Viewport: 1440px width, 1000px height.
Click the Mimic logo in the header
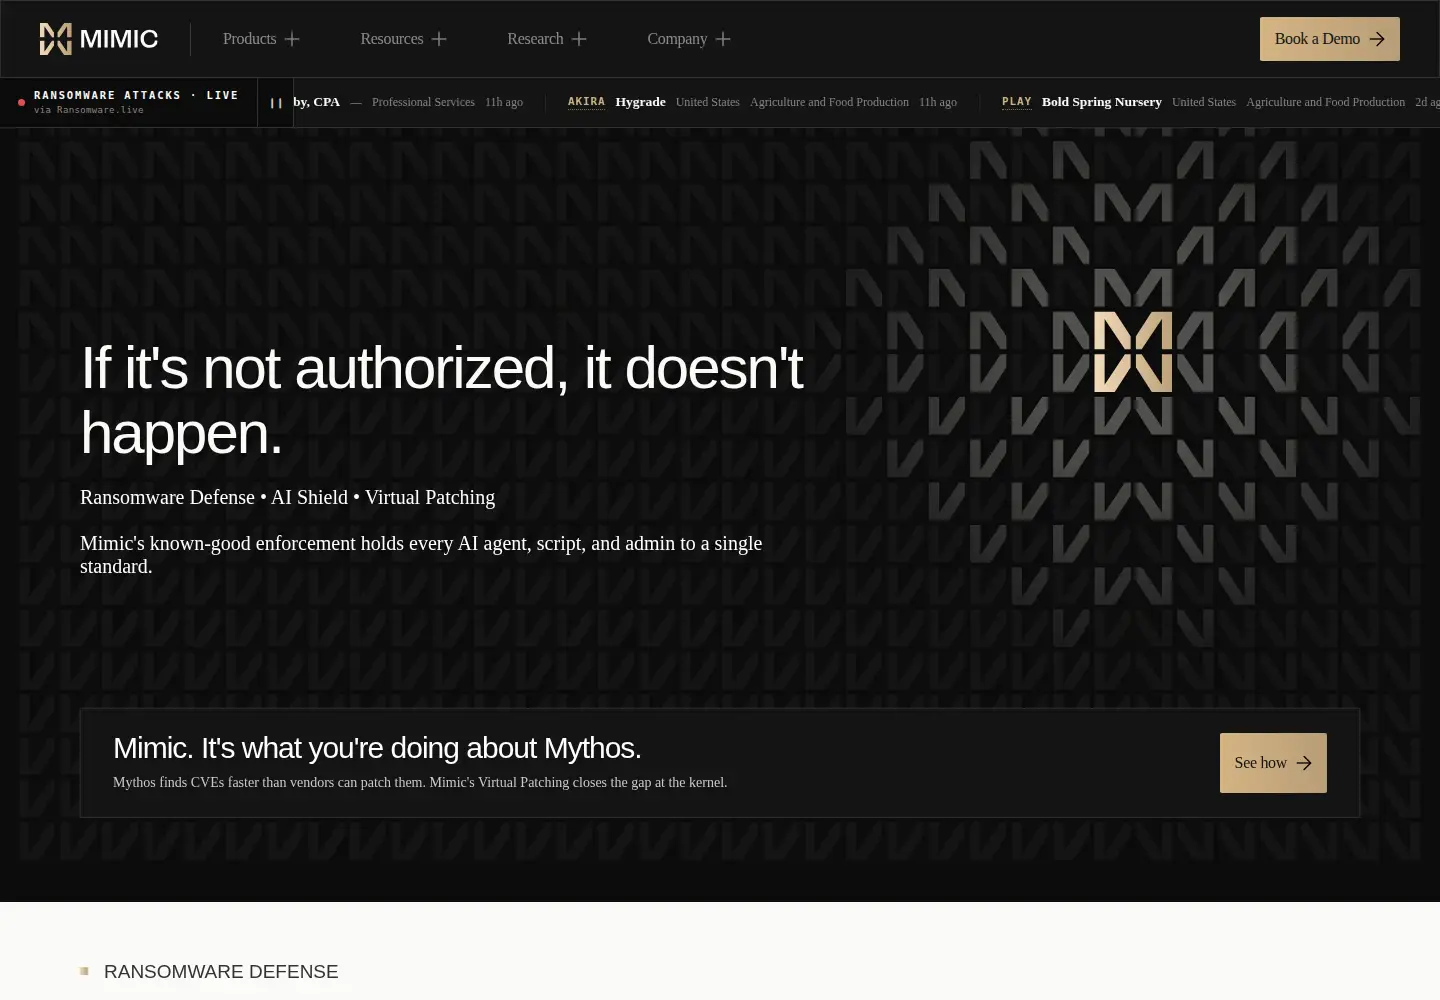[x=98, y=39]
